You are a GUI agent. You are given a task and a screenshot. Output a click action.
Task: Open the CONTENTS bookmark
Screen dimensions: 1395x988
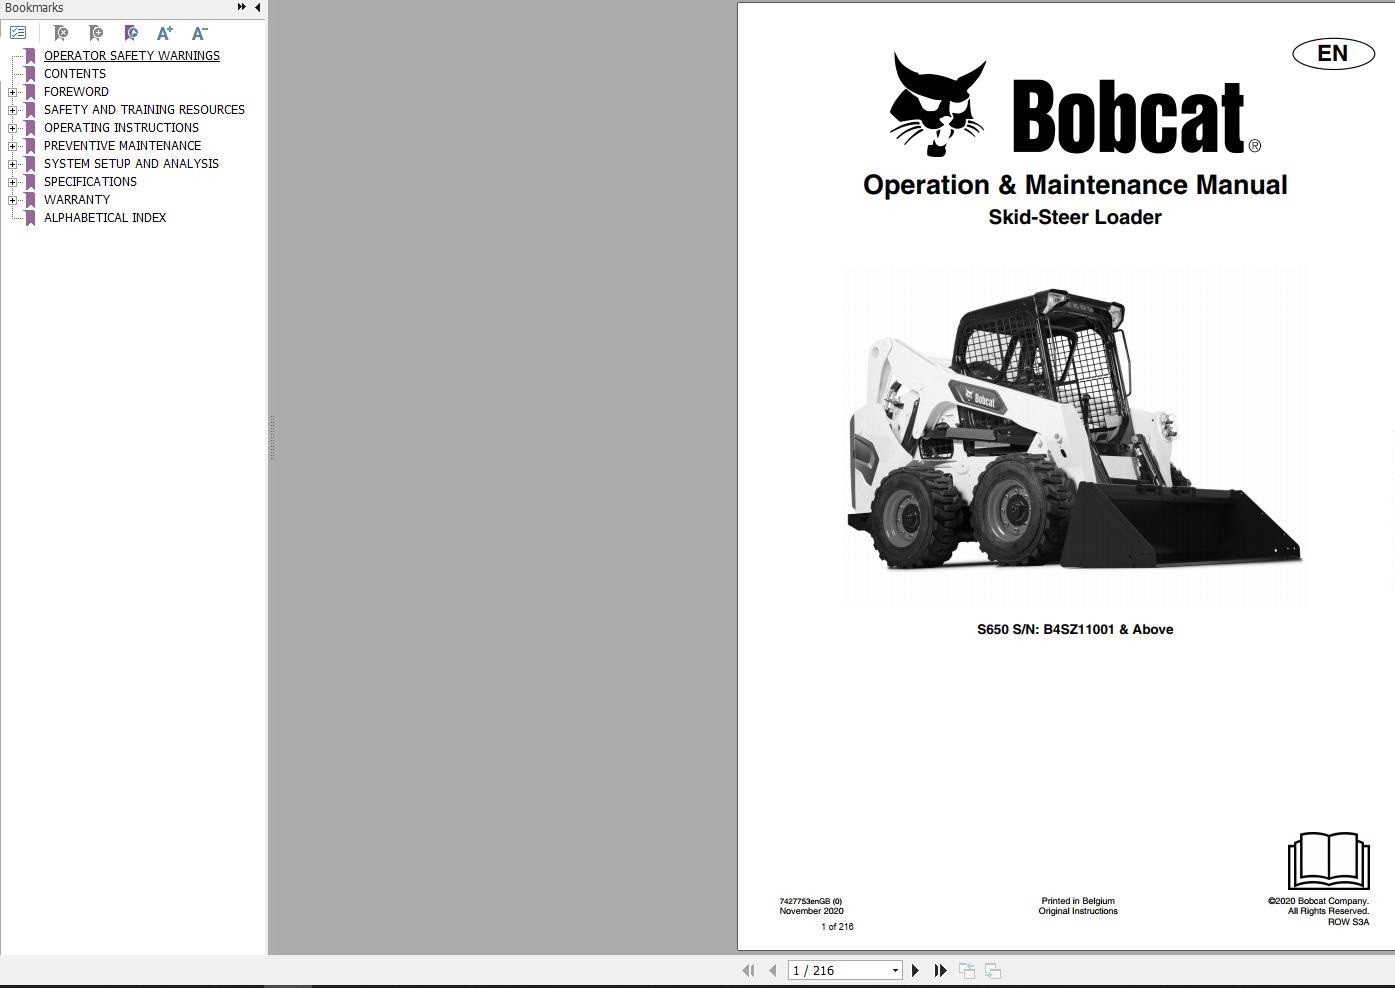[75, 74]
